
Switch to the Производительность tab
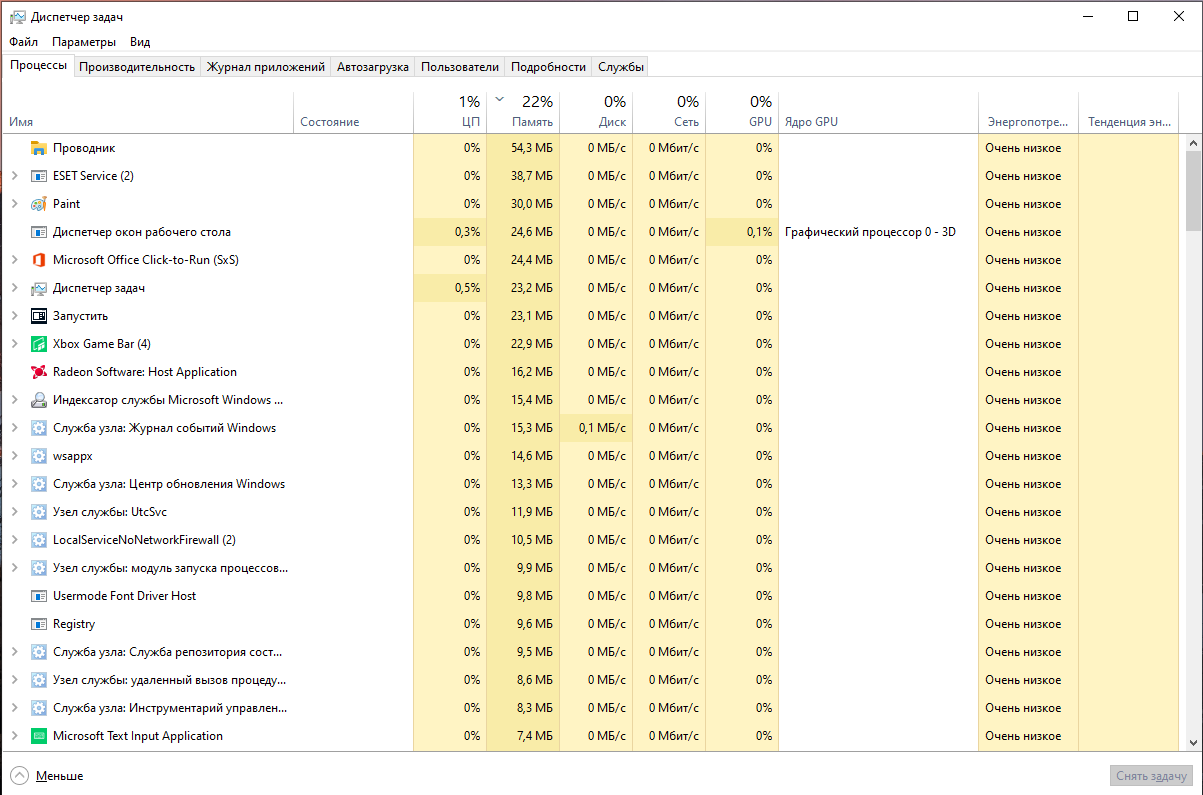point(136,67)
